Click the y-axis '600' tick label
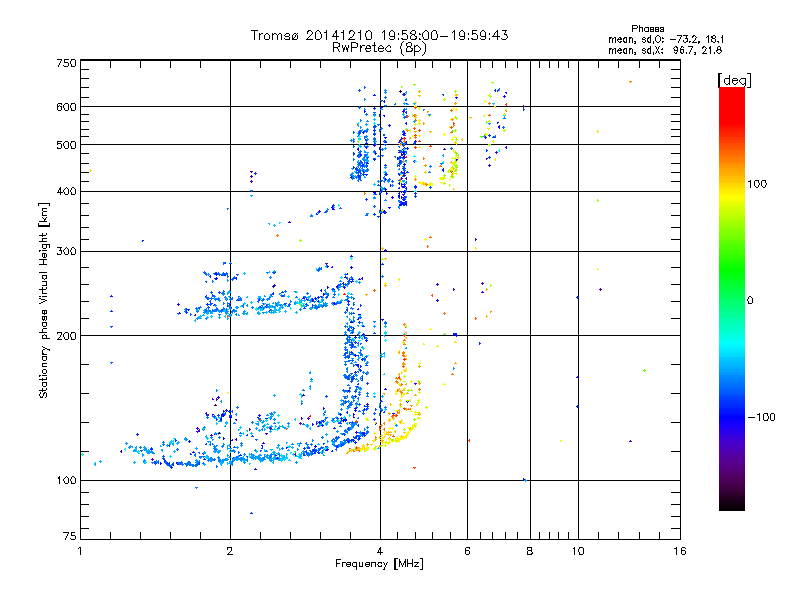Image resolution: width=800 pixels, height=600 pixels. pos(66,107)
